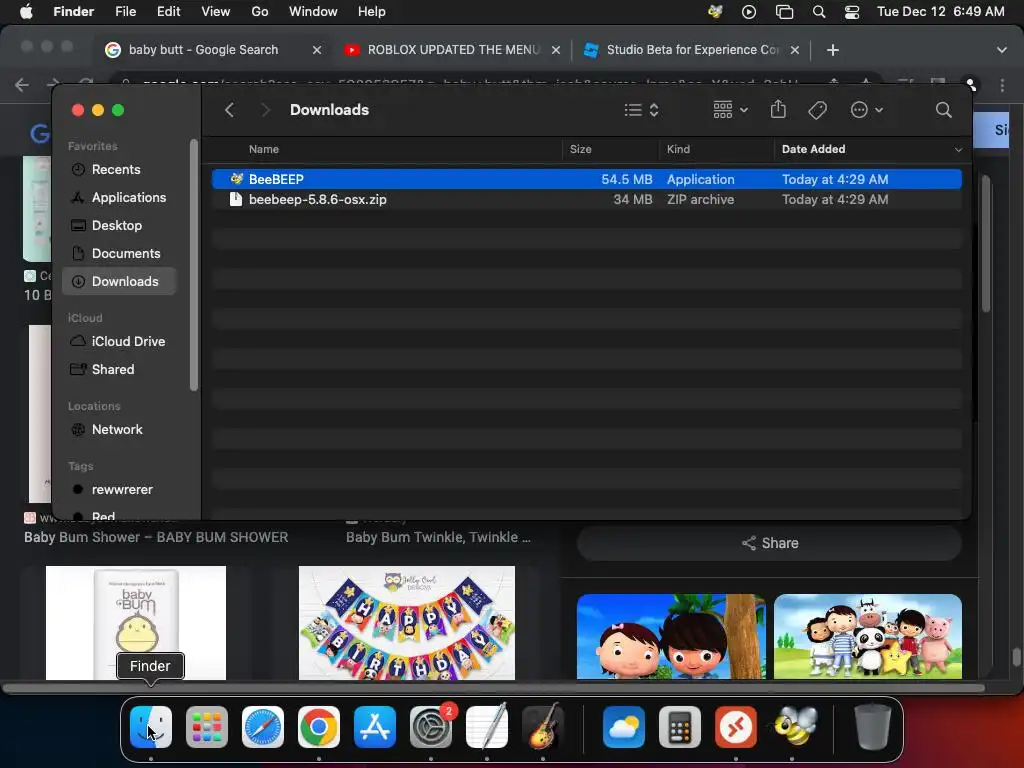This screenshot has width=1024, height=768.
Task: Close the Google Search browser tab
Action: click(x=317, y=50)
